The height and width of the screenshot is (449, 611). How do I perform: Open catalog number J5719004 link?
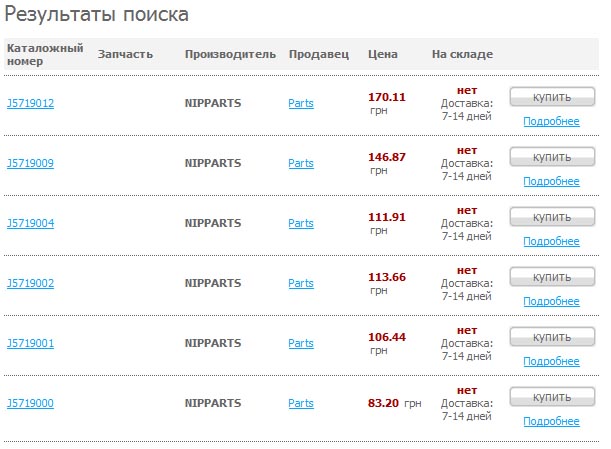pos(30,223)
